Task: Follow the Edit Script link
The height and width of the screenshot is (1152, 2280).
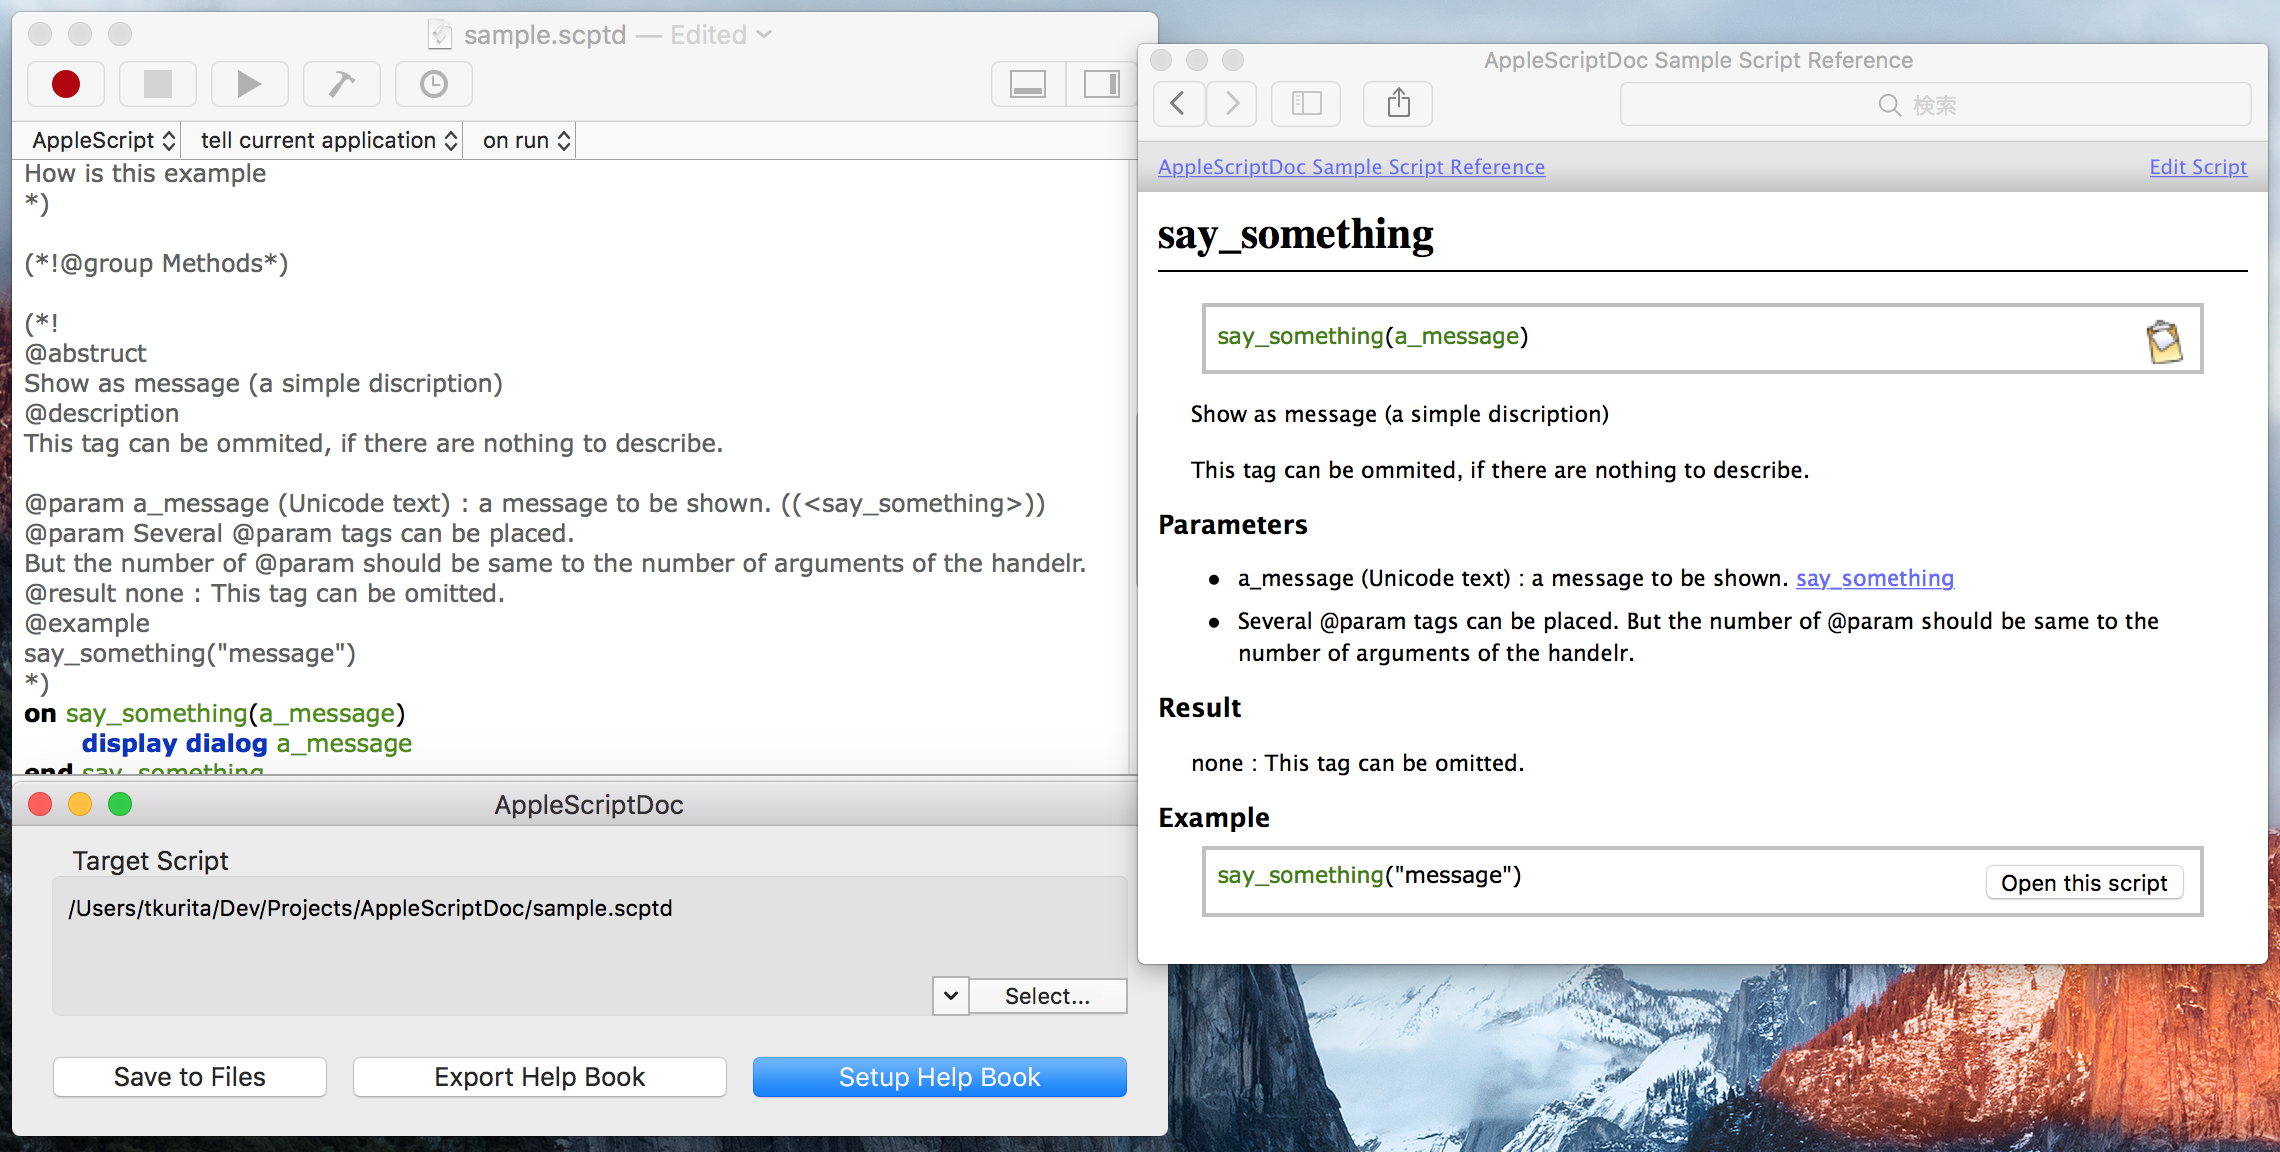Action: click(x=2197, y=167)
